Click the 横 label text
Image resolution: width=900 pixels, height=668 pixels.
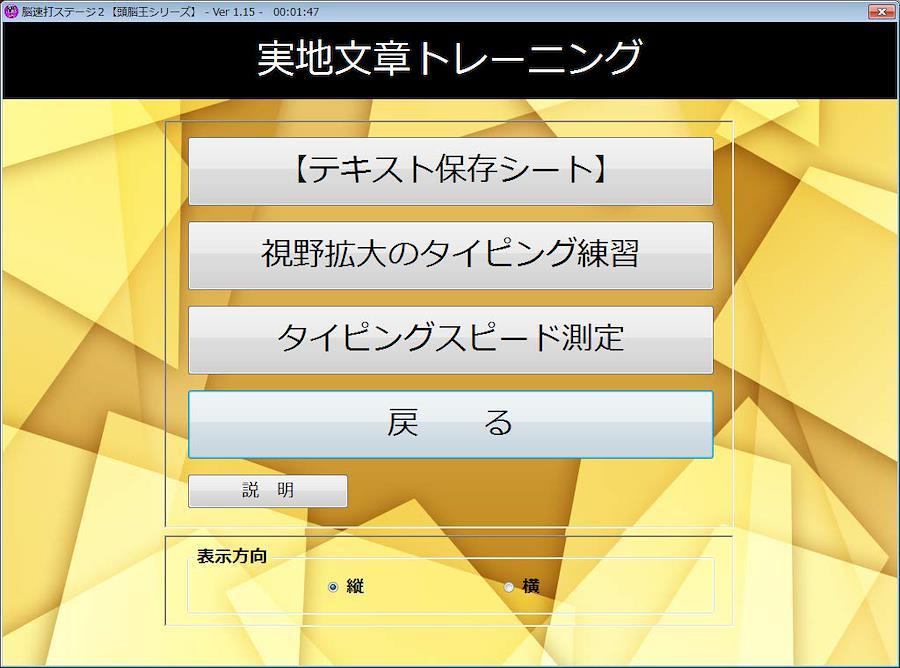pyautogui.click(x=531, y=587)
